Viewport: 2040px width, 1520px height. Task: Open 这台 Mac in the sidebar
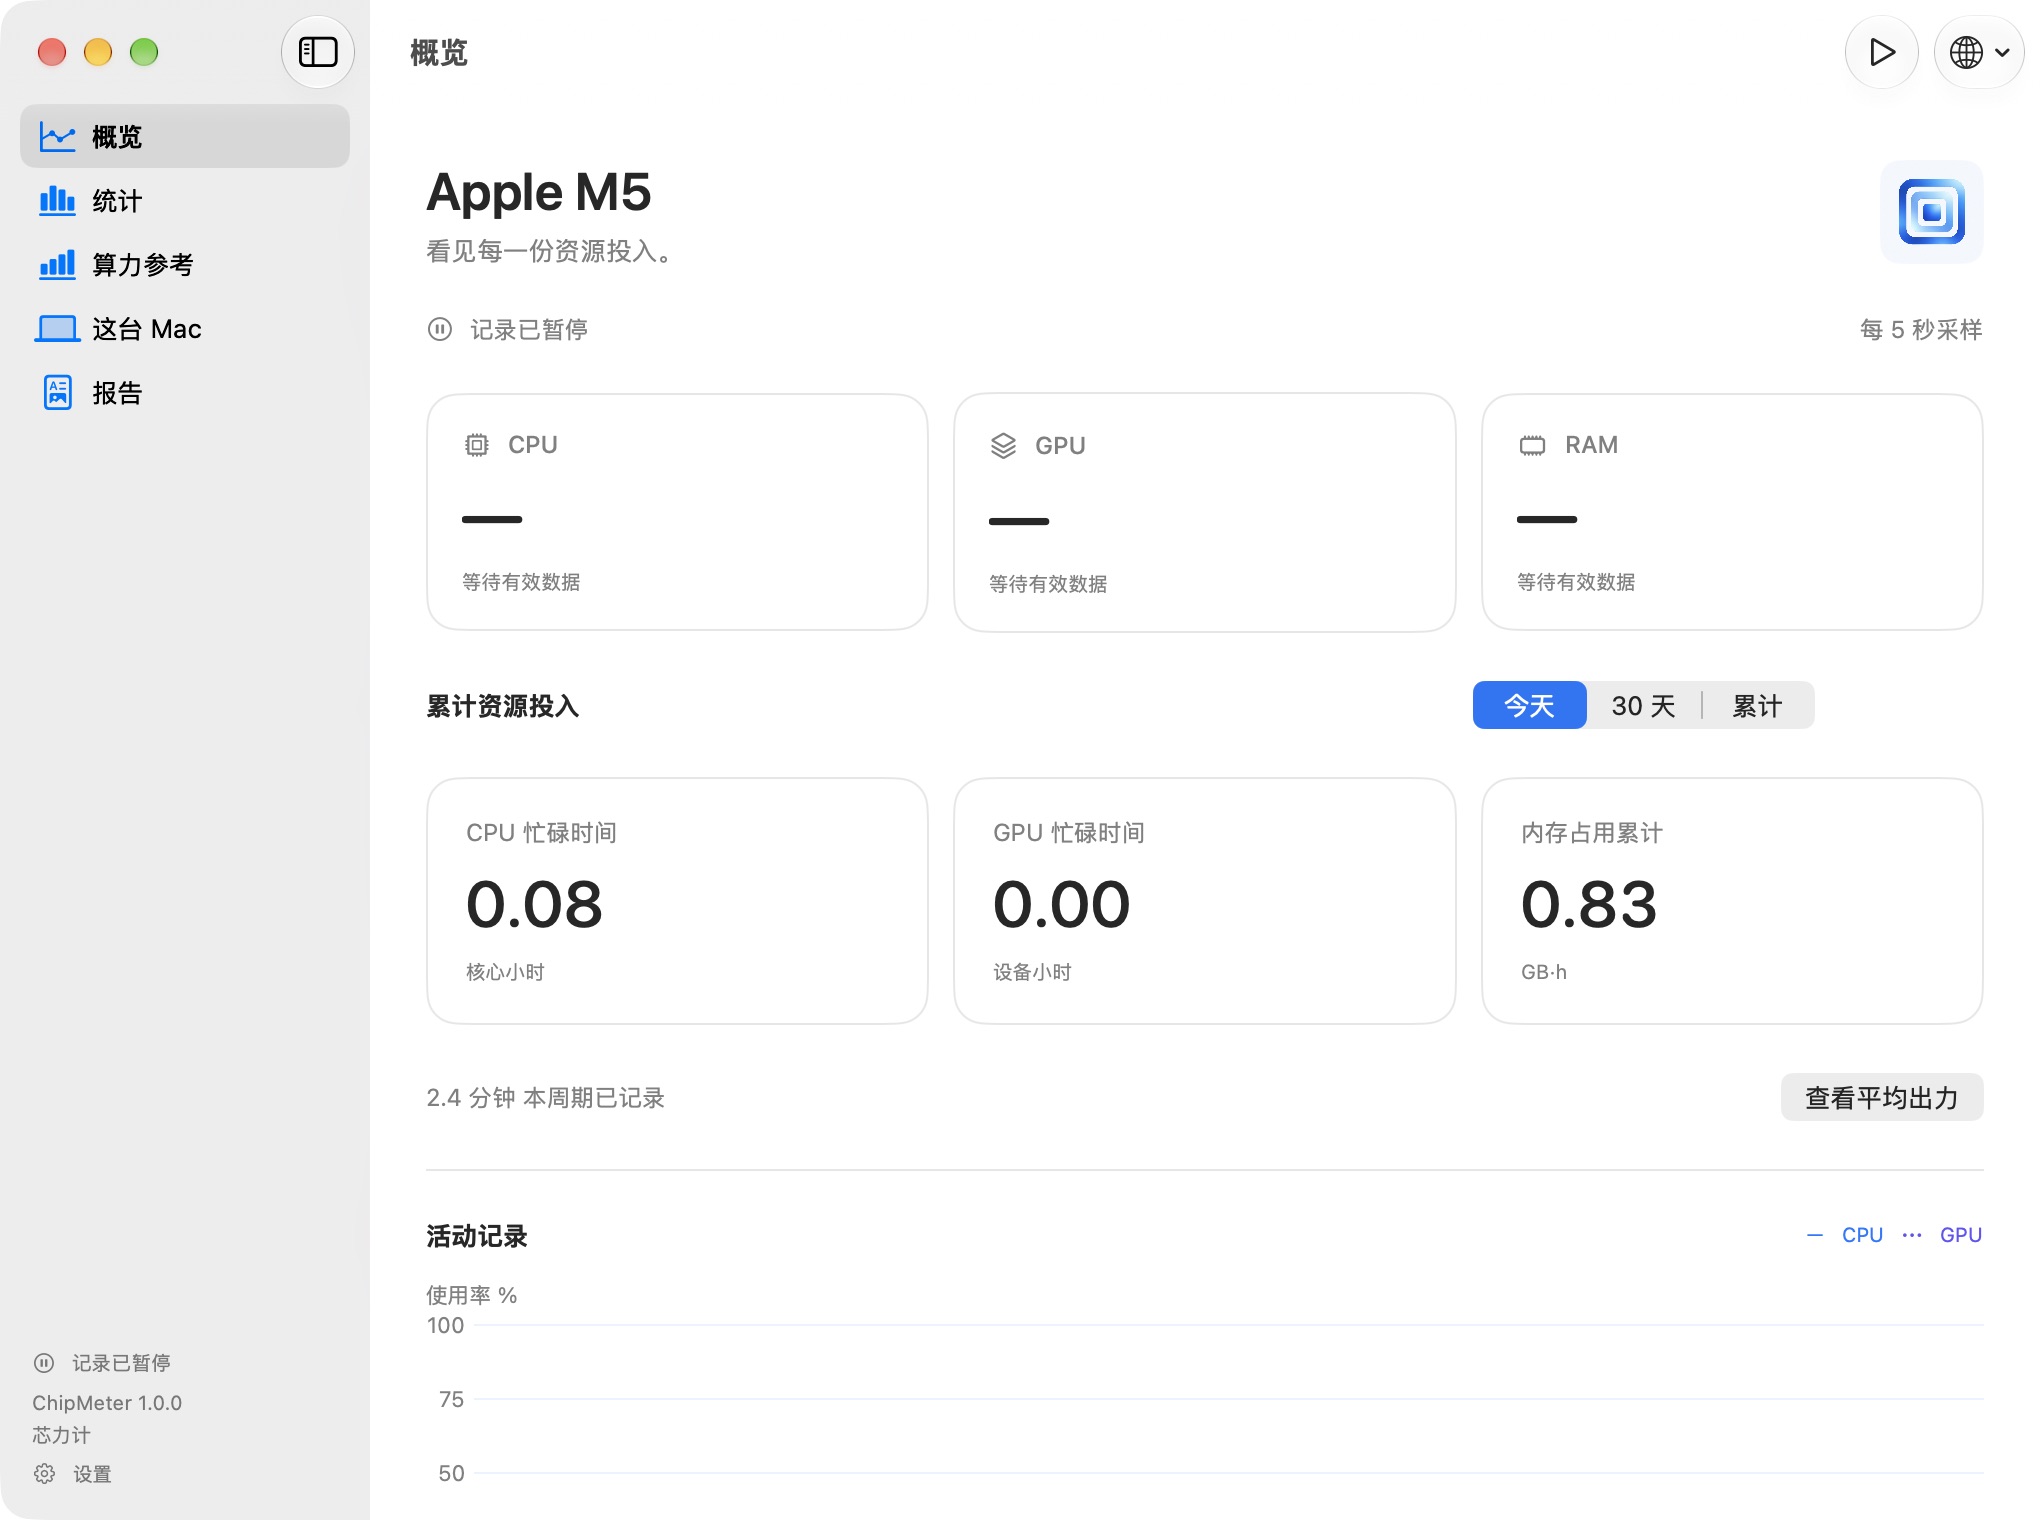(x=185, y=329)
